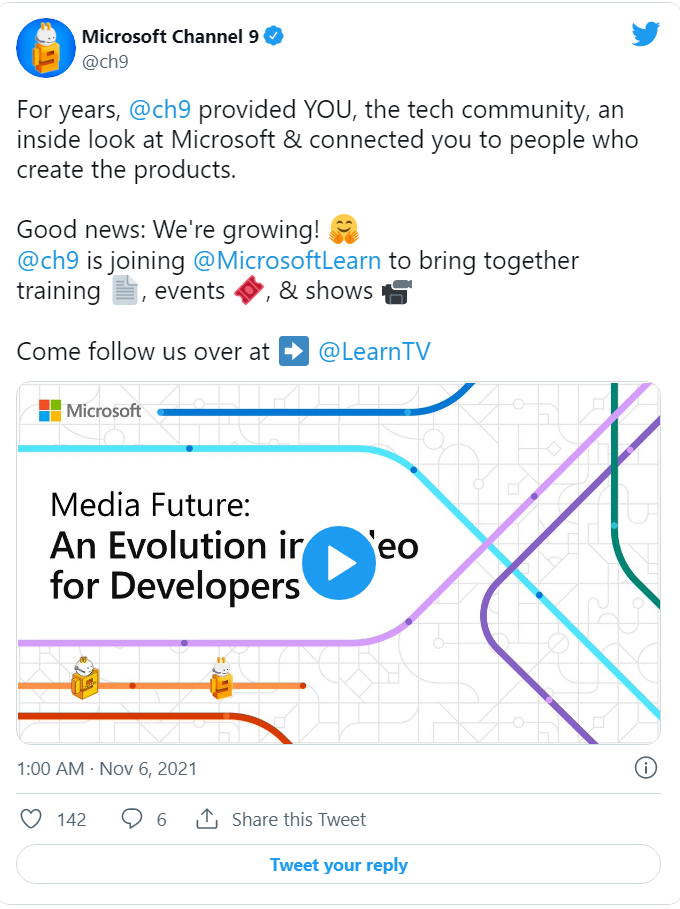Click the Share this Tweet label
The width and height of the screenshot is (680, 909).
(x=299, y=820)
